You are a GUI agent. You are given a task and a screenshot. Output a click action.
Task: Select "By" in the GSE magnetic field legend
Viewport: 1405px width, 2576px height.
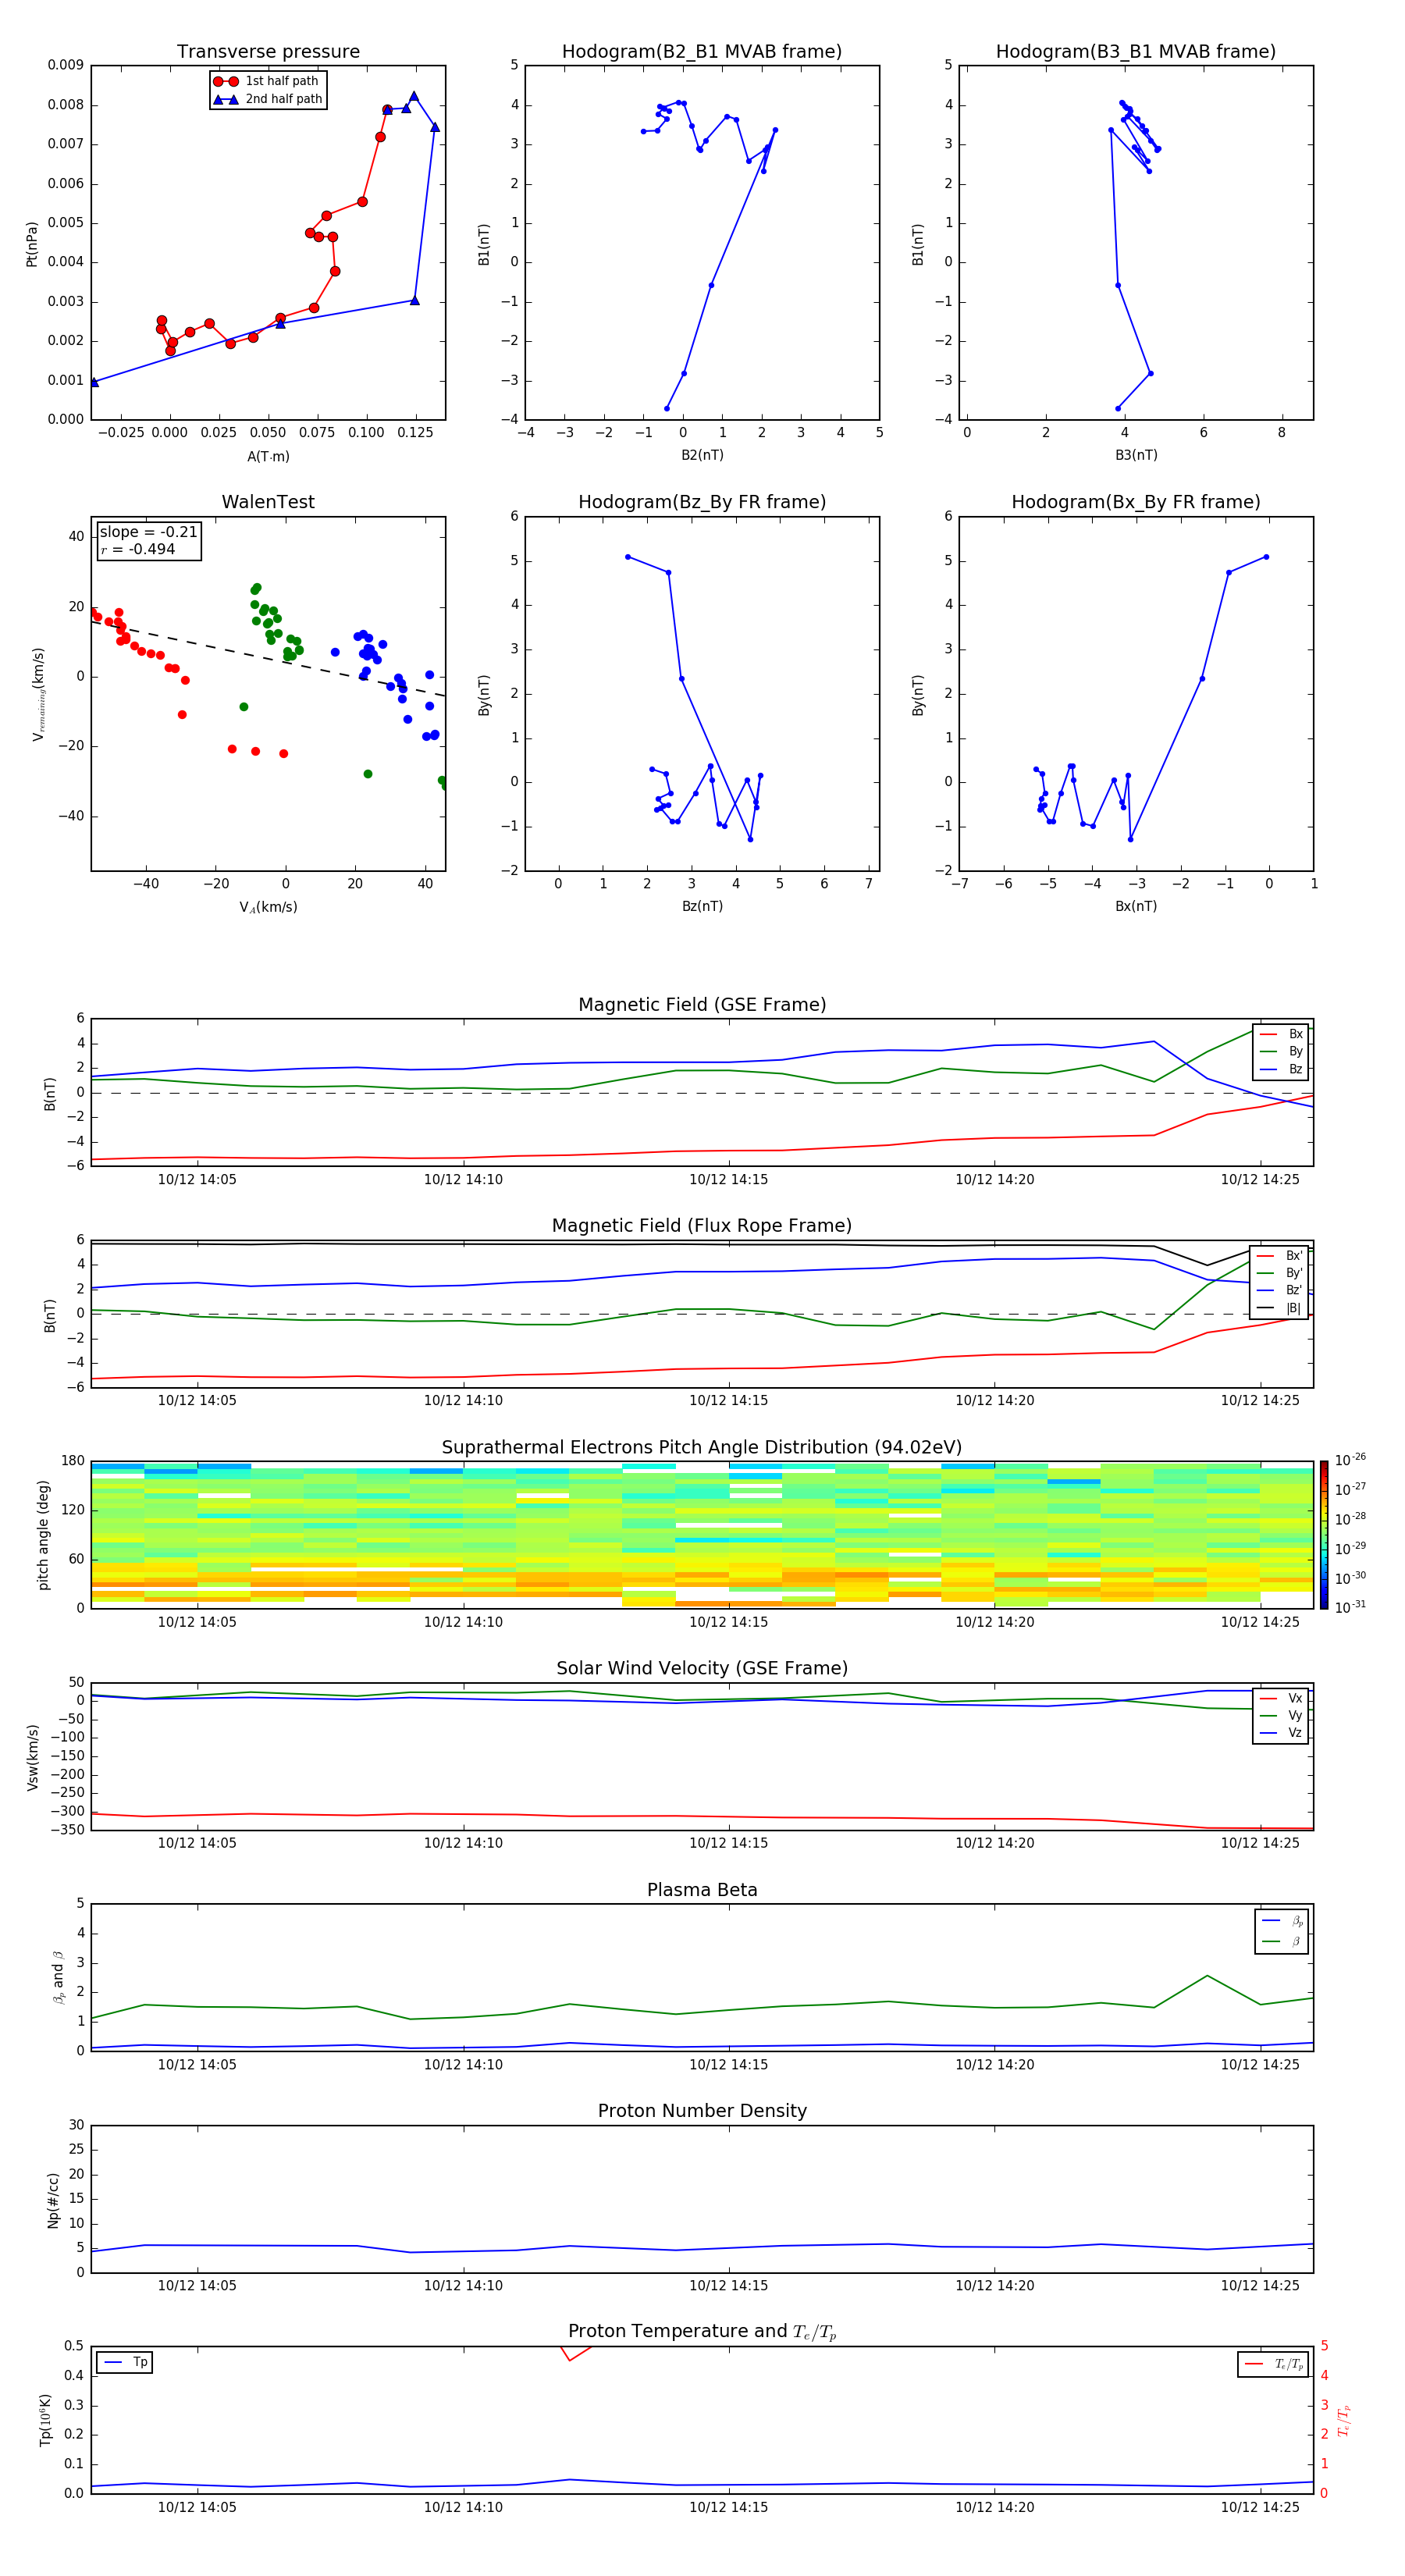coord(1281,1052)
